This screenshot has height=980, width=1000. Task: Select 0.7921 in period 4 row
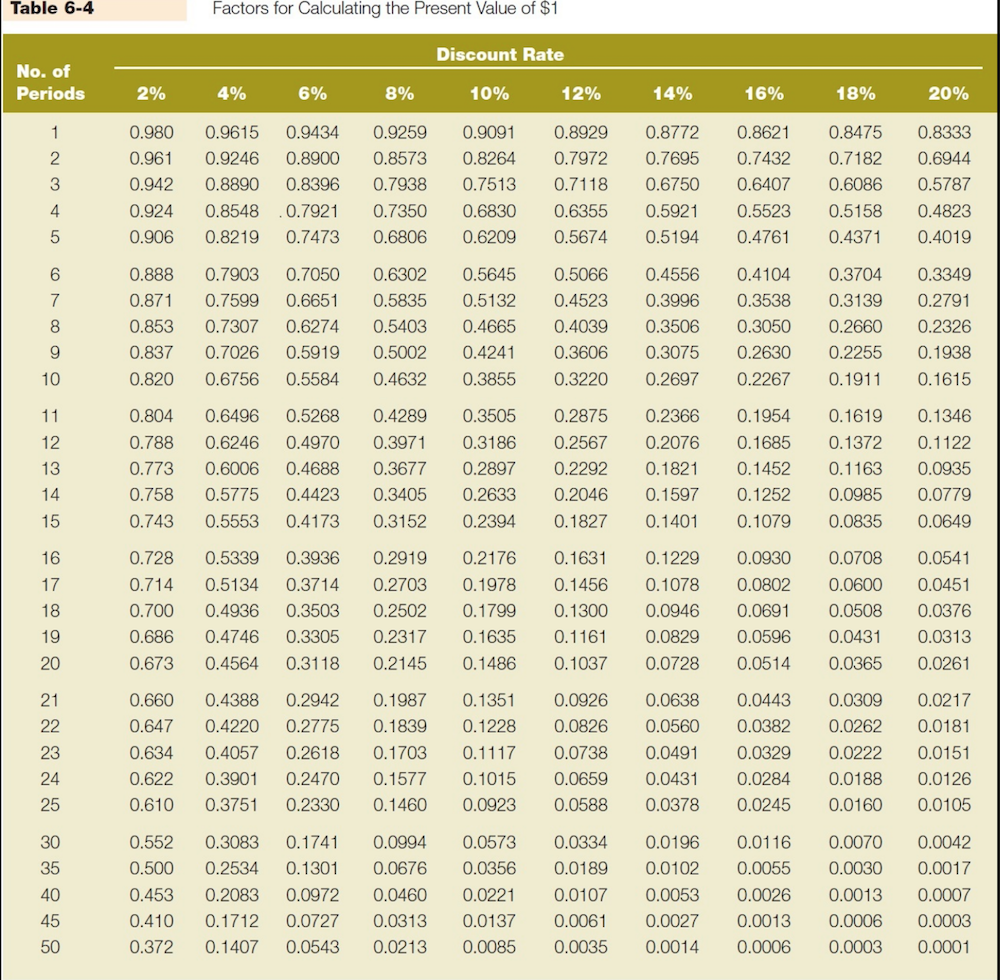point(312,211)
